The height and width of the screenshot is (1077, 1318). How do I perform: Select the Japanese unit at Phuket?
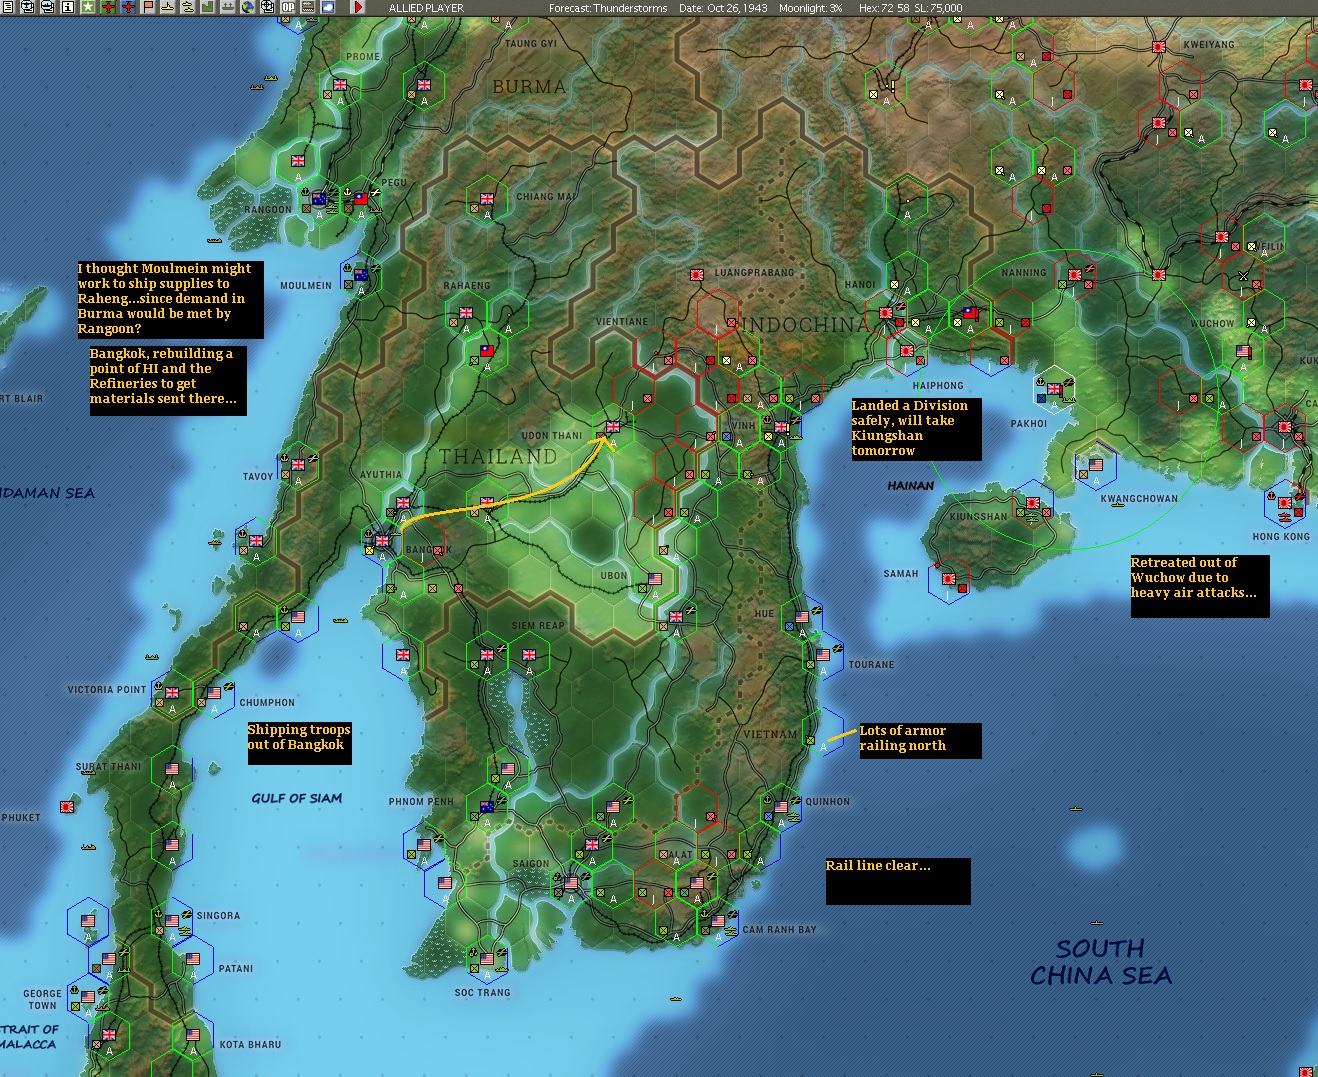[x=68, y=806]
